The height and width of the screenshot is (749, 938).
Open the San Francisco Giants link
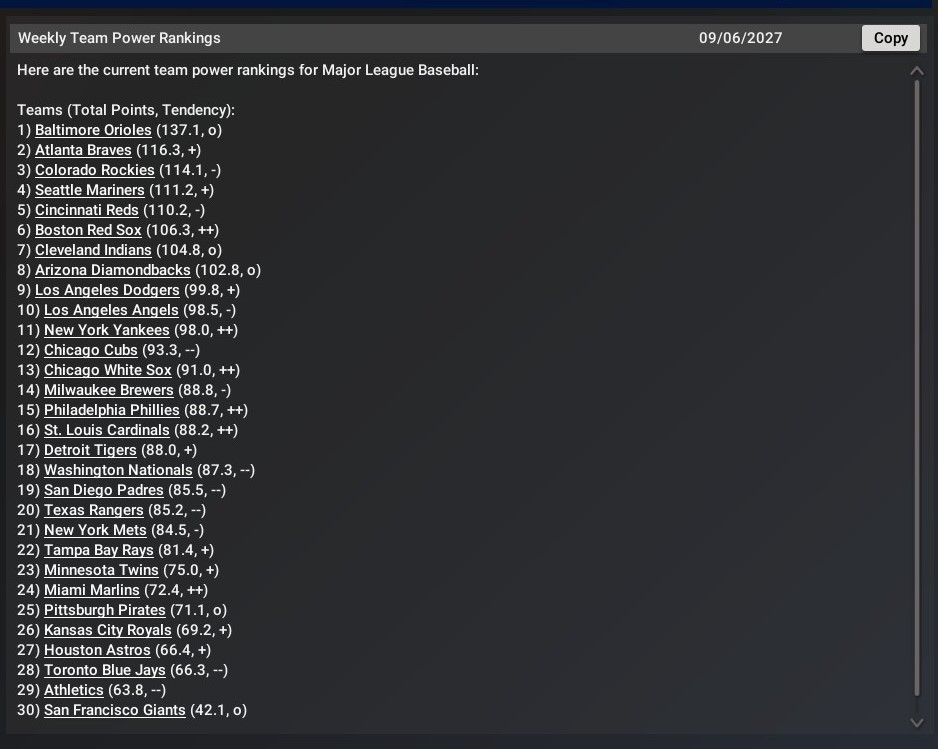click(x=115, y=710)
